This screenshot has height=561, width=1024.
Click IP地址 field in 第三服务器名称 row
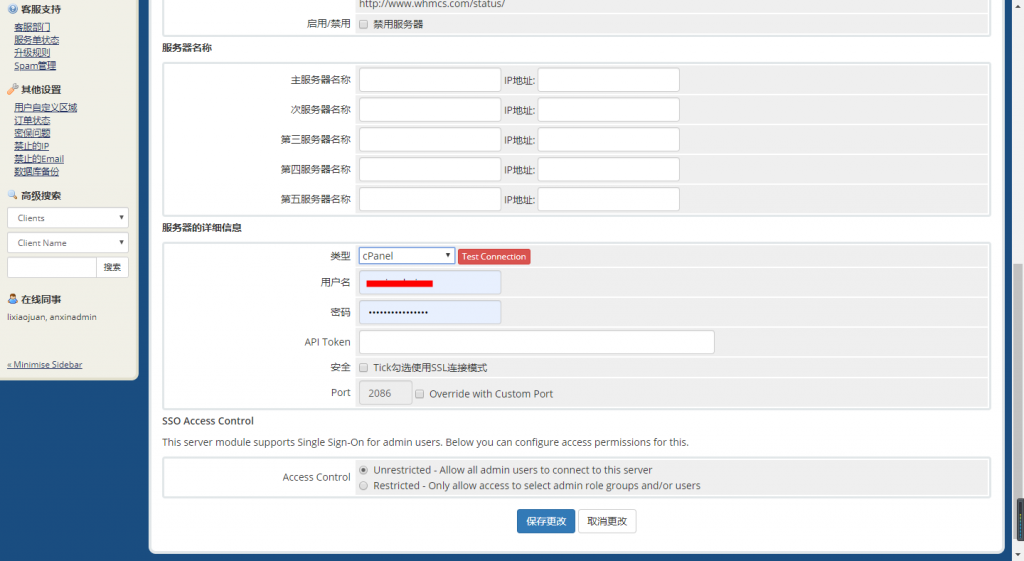(608, 139)
